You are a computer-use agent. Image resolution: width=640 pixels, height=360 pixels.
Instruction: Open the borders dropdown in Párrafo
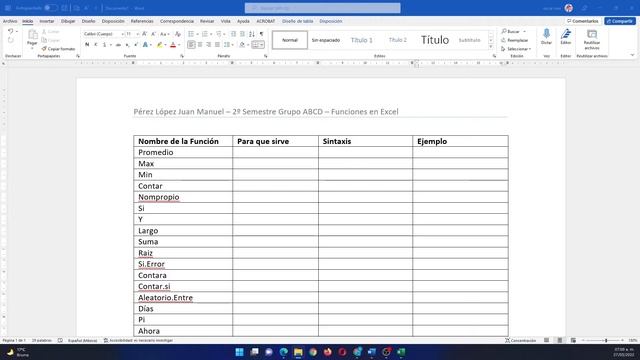click(x=261, y=45)
